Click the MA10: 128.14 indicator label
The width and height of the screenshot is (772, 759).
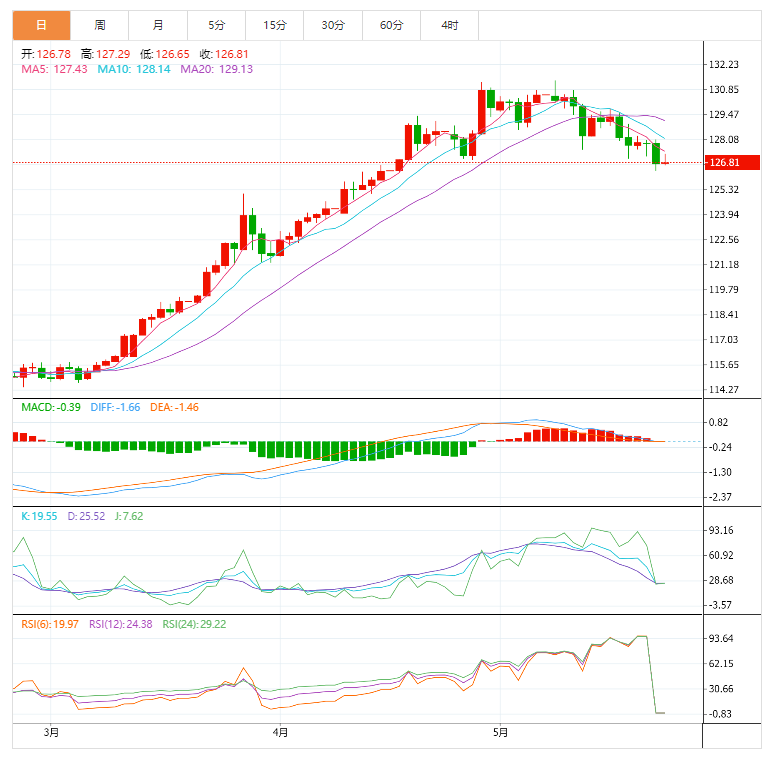pos(134,69)
